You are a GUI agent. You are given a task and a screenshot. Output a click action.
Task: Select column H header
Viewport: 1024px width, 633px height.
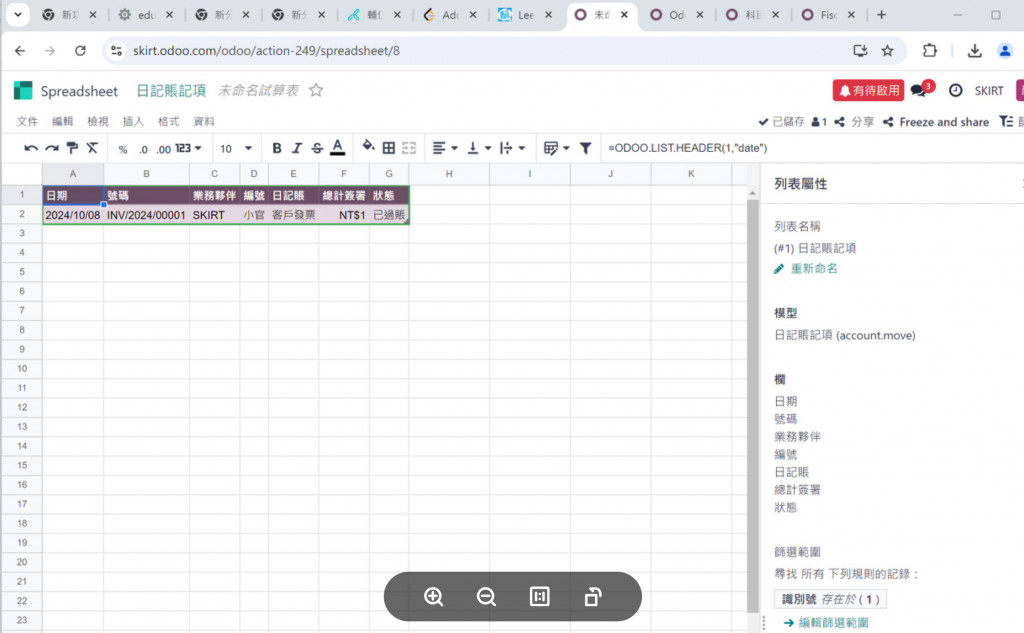[449, 174]
